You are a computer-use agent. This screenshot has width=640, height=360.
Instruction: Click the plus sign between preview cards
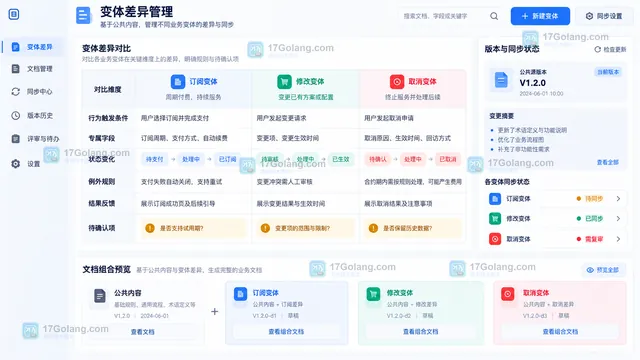(x=215, y=312)
